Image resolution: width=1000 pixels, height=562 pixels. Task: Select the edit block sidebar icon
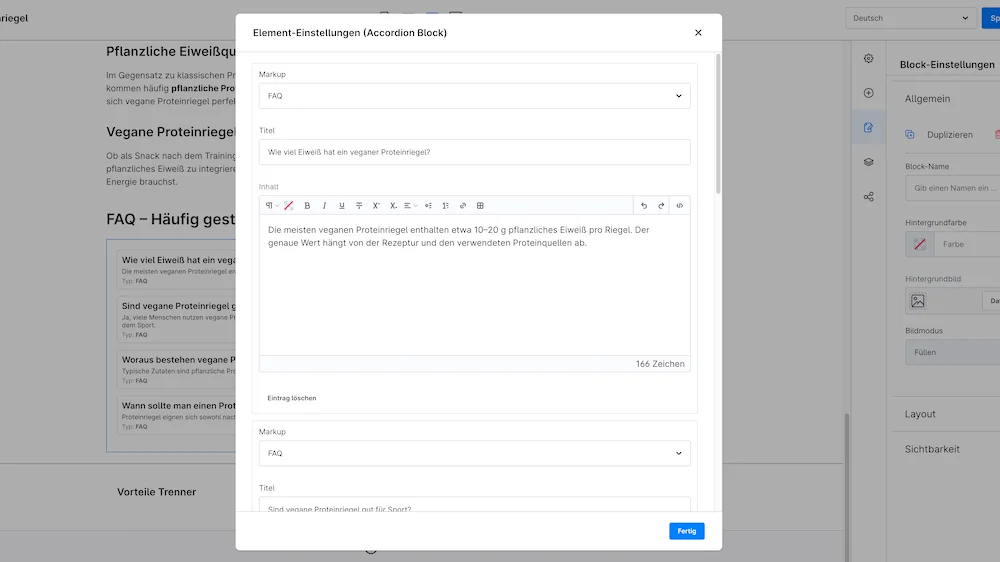(869, 128)
